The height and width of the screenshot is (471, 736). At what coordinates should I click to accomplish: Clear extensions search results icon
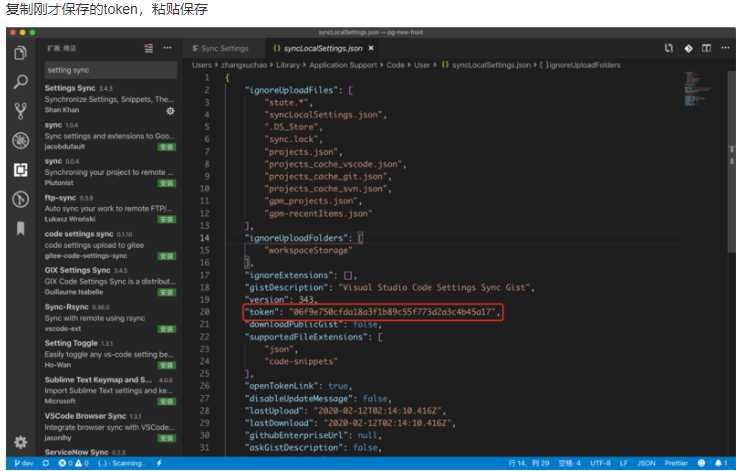pos(148,48)
